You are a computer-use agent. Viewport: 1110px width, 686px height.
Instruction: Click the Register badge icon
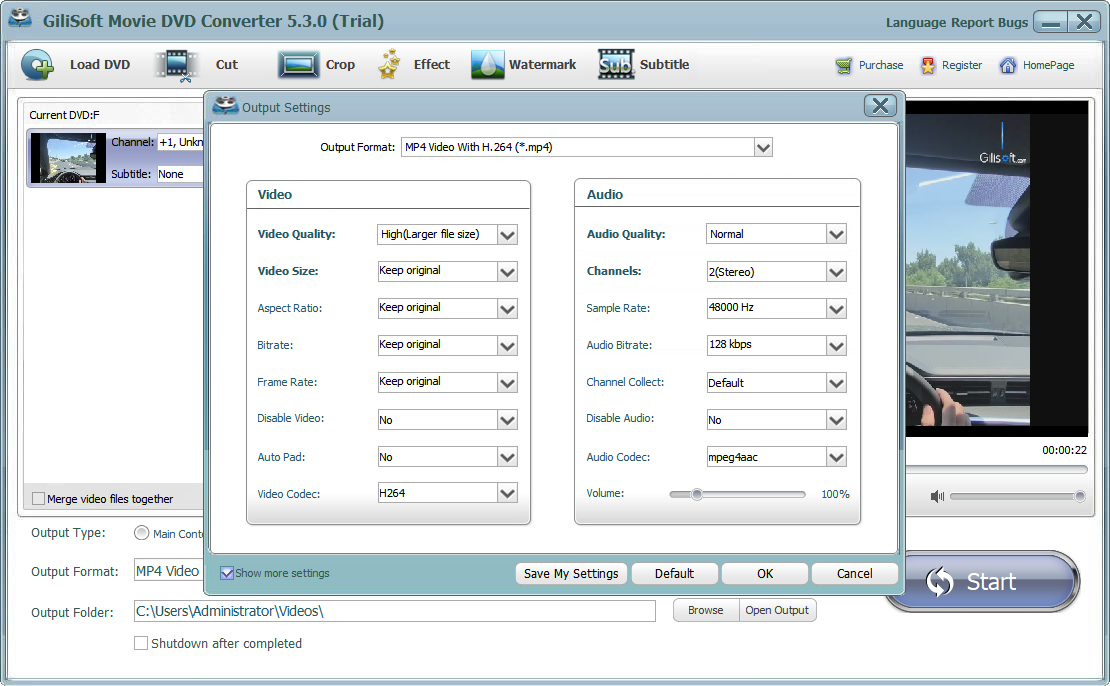tap(927, 66)
